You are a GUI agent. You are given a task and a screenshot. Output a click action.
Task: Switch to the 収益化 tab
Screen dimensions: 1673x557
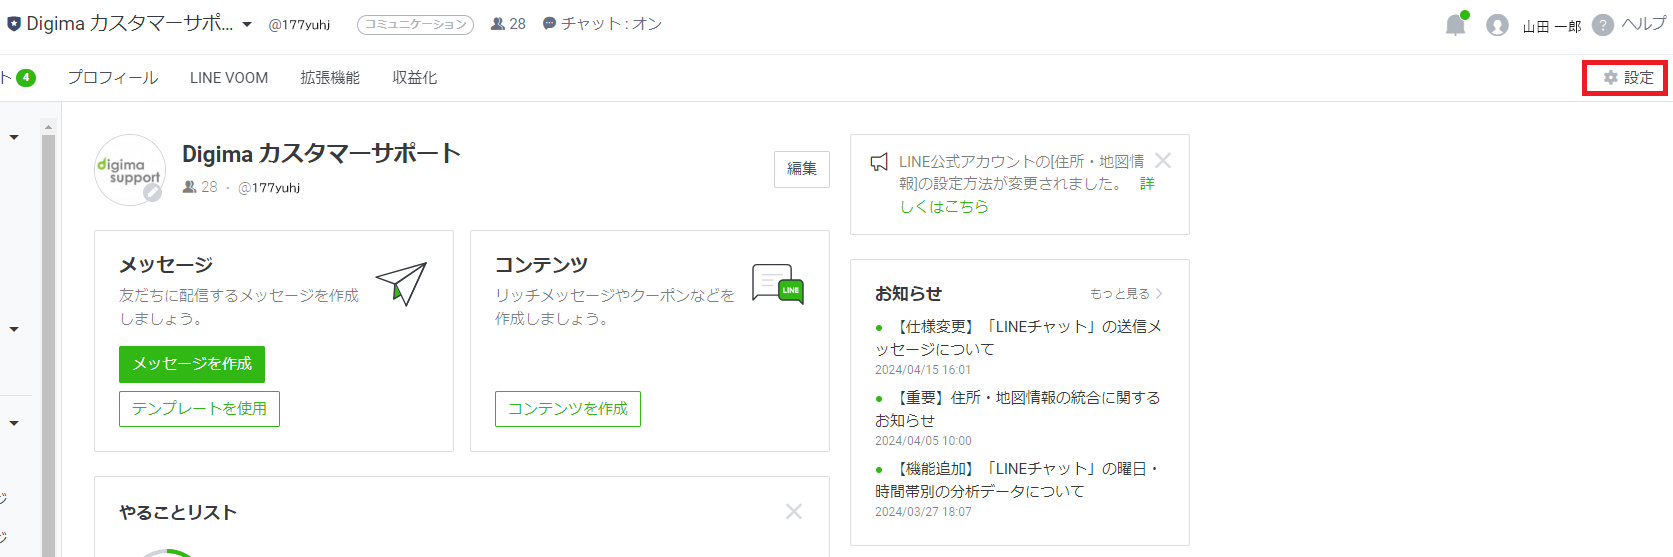[x=415, y=77]
